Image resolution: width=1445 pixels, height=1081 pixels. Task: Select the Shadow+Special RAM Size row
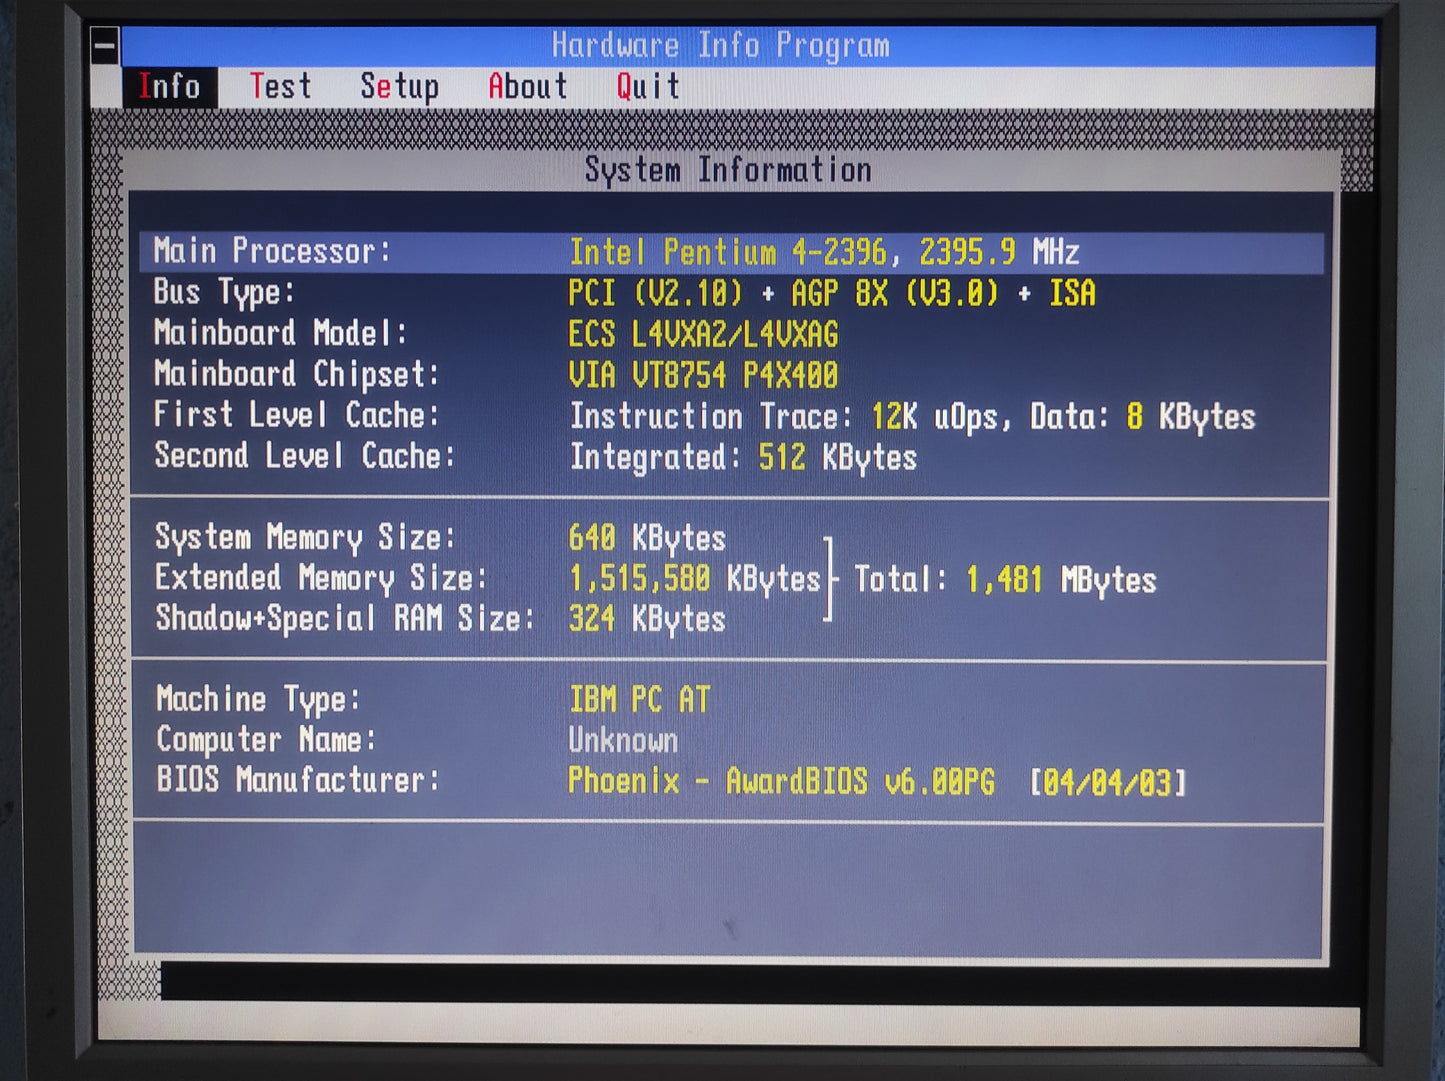[440, 619]
